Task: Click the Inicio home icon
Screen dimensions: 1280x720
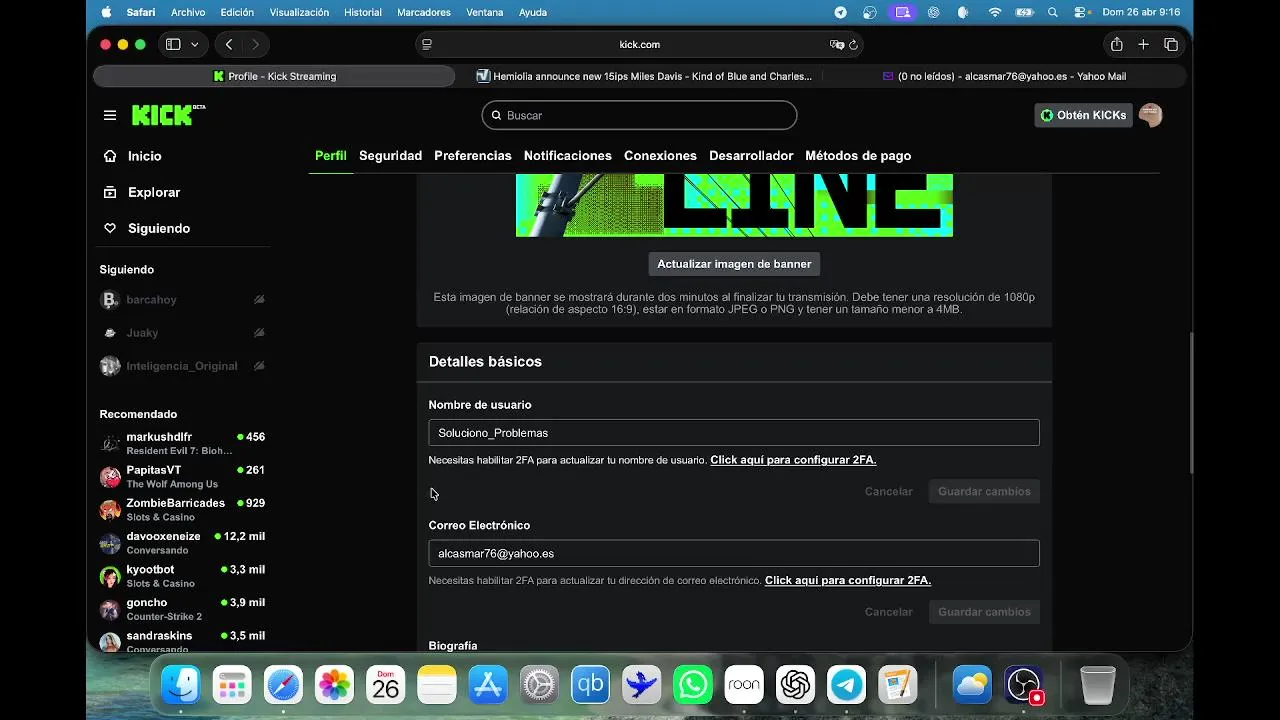Action: (x=110, y=156)
